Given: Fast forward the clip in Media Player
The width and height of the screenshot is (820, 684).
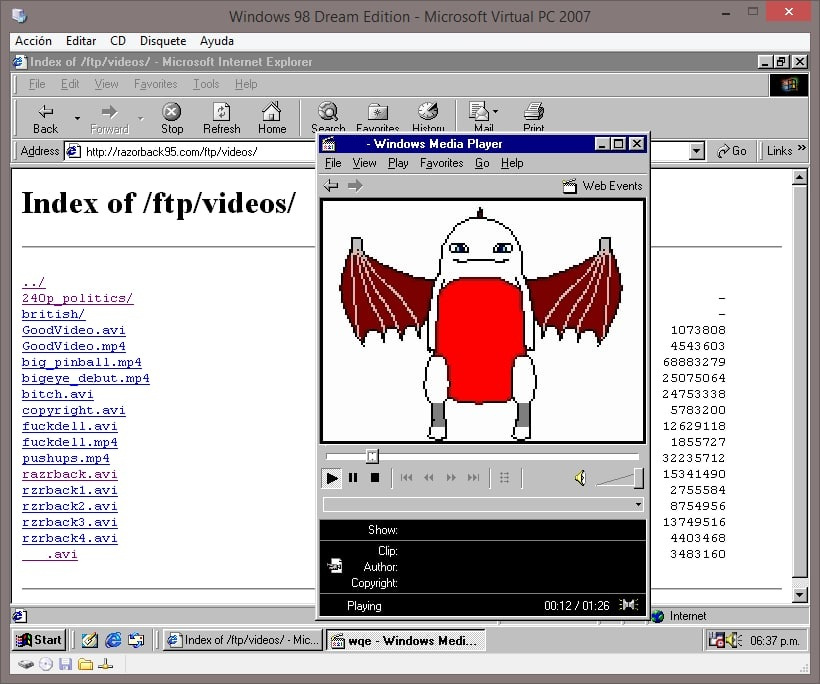Looking at the screenshot, I should 451,477.
